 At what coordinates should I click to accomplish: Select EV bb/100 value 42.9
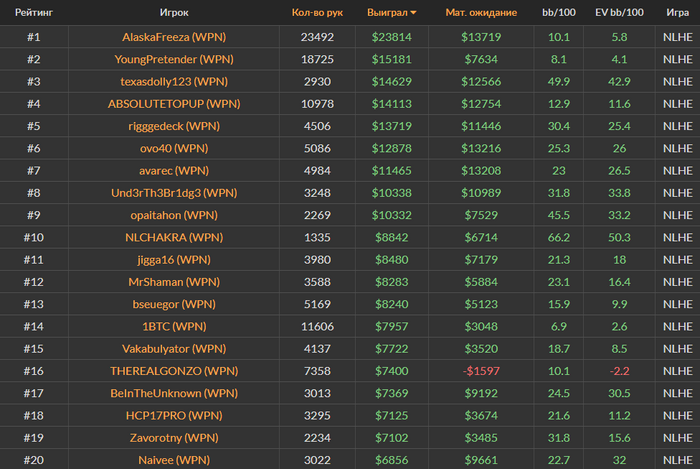tap(619, 82)
